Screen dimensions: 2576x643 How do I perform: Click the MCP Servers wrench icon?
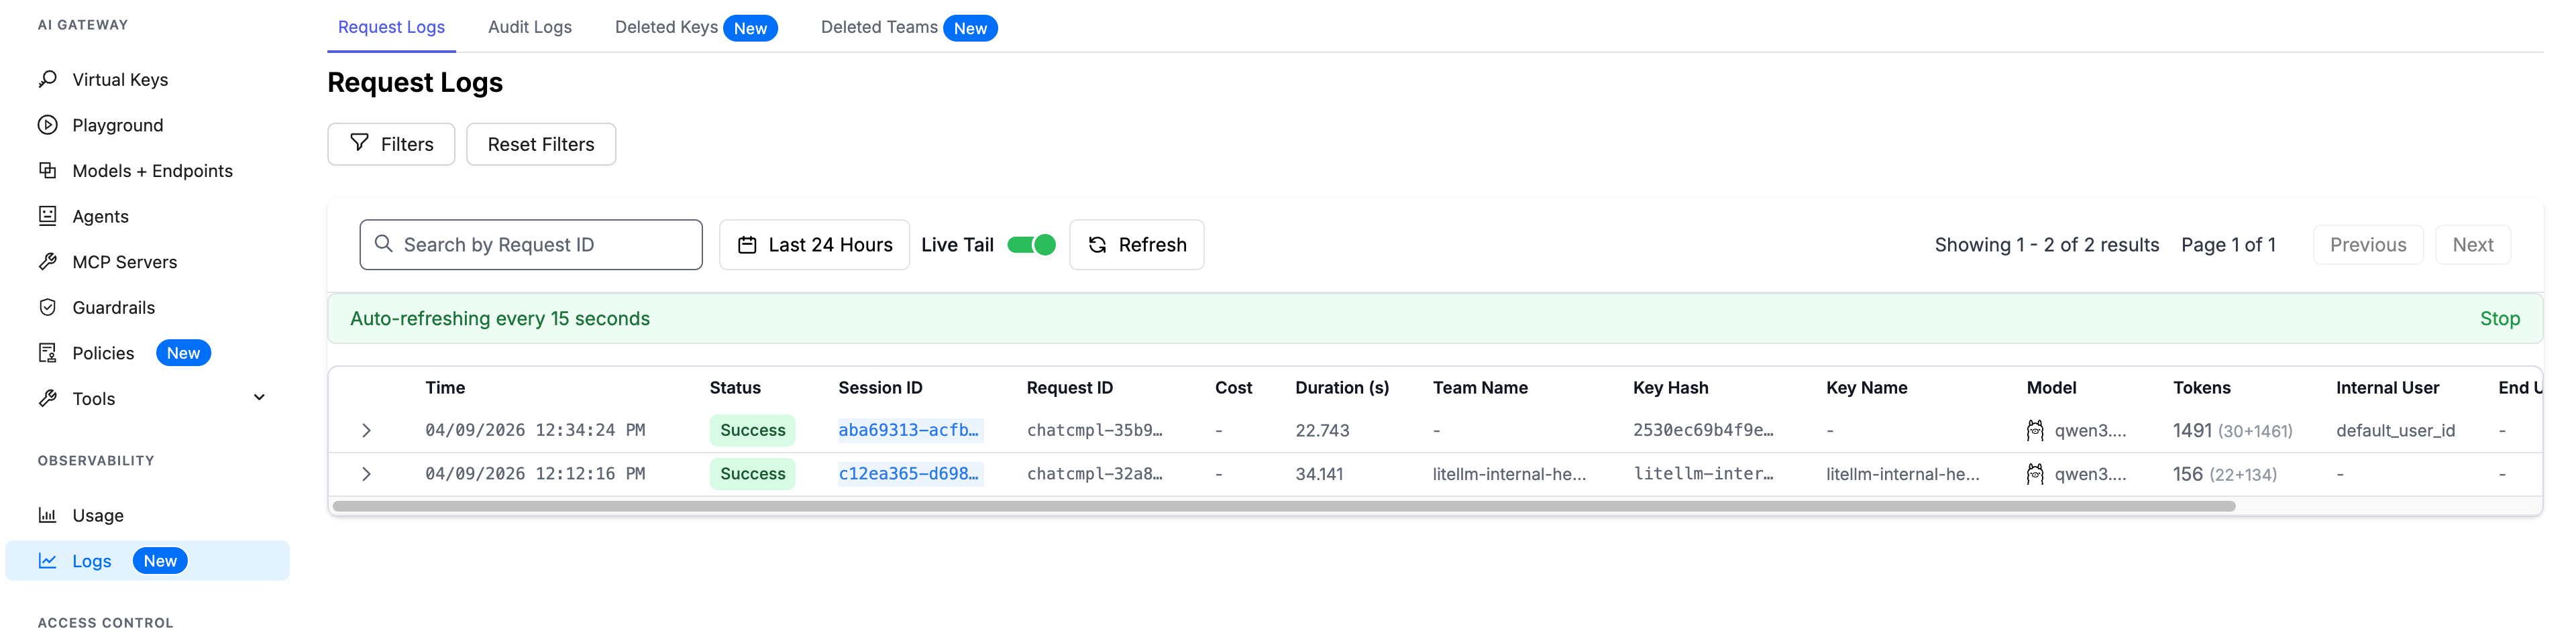point(47,262)
